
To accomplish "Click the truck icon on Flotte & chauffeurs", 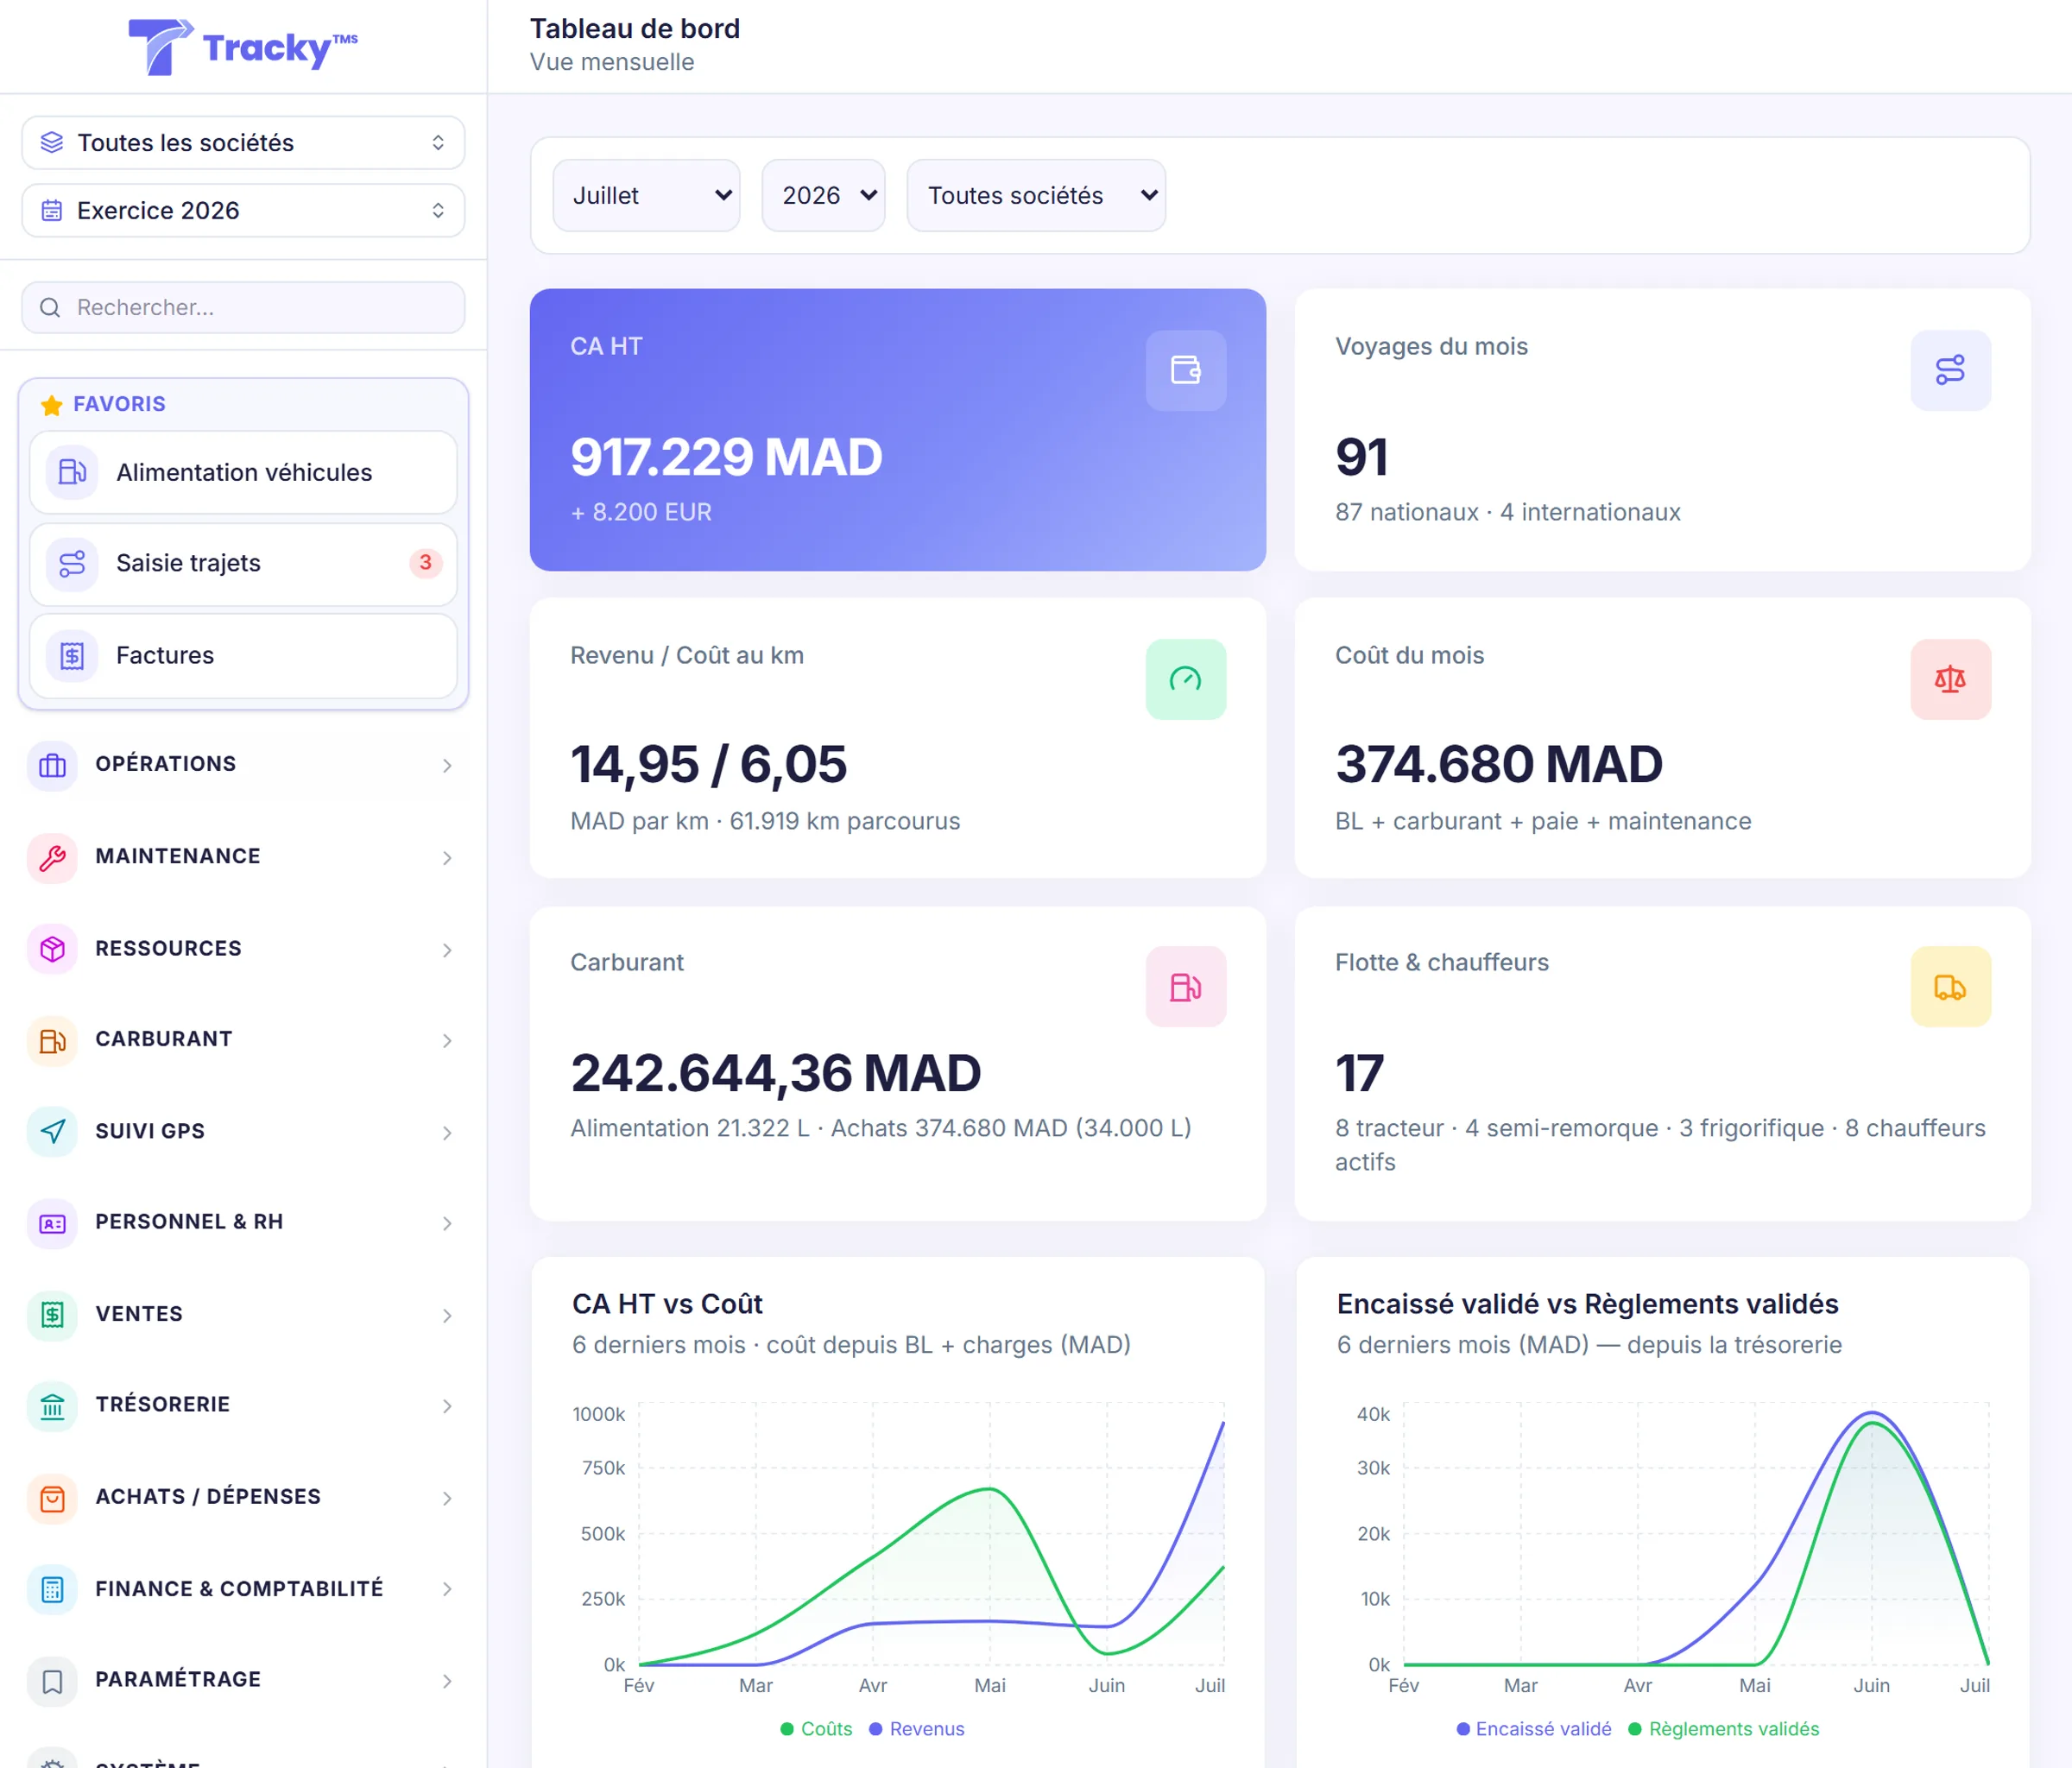I will tap(1950, 987).
